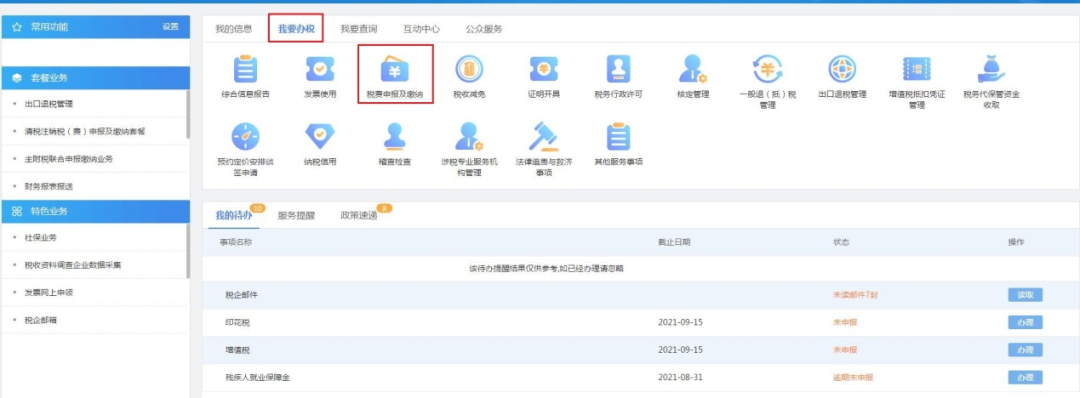
Task: Switch to the 我的信息 tab
Action: 233,30
